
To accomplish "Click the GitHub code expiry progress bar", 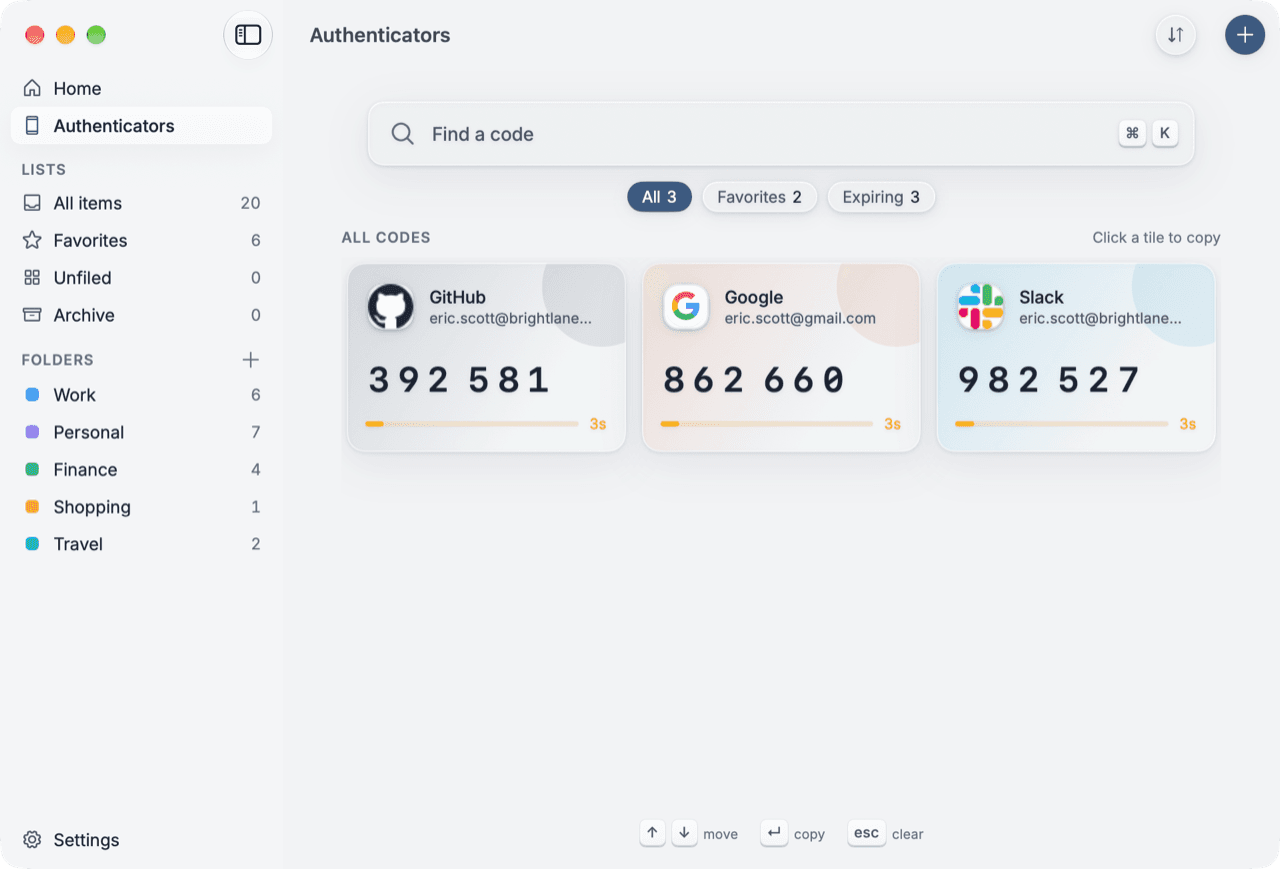I will click(472, 424).
